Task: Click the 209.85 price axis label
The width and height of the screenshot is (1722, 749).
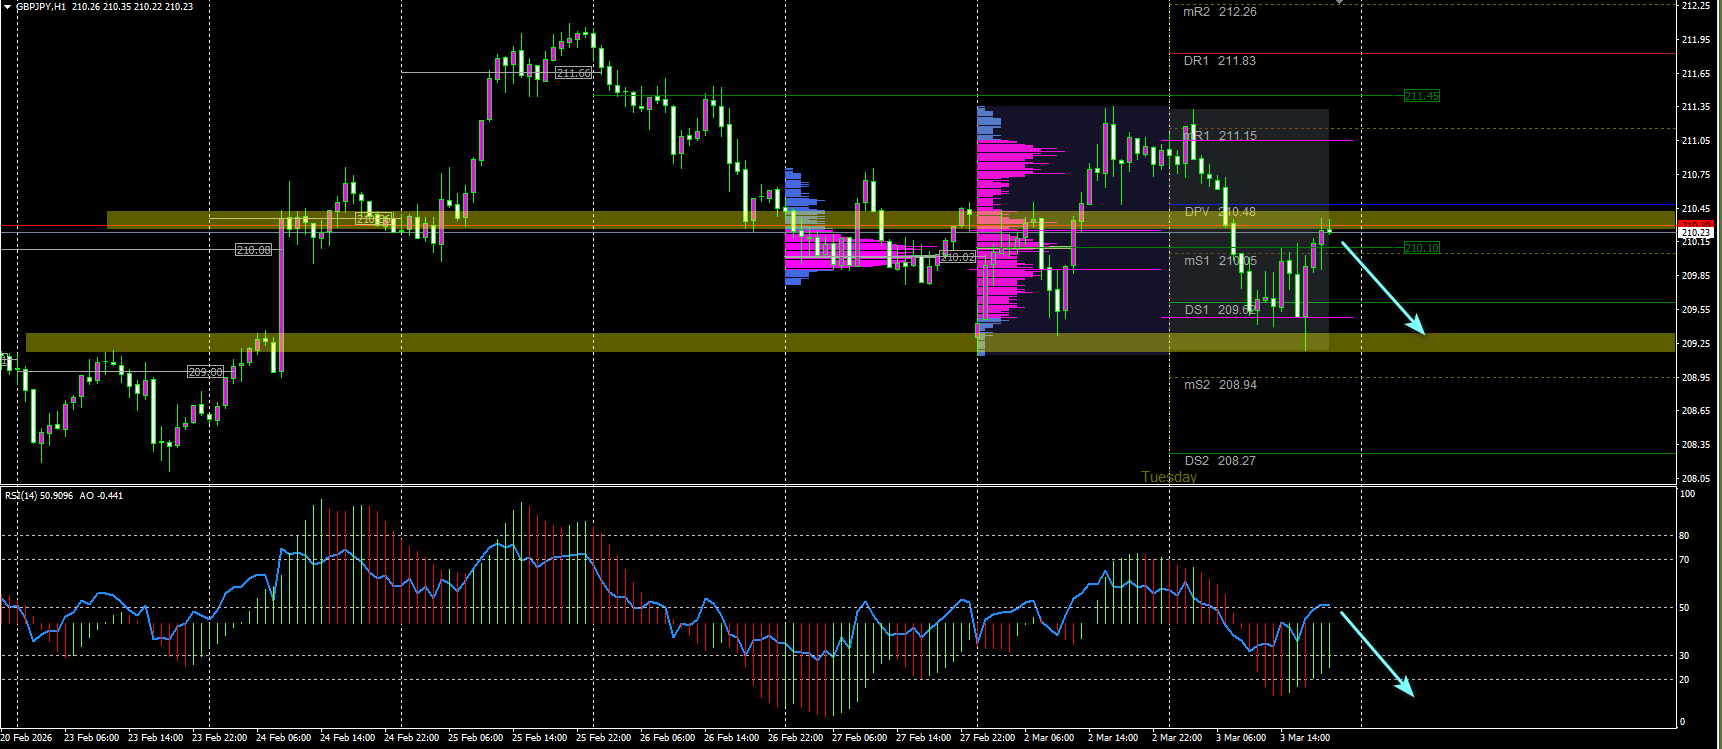Action: pyautogui.click(x=1696, y=276)
